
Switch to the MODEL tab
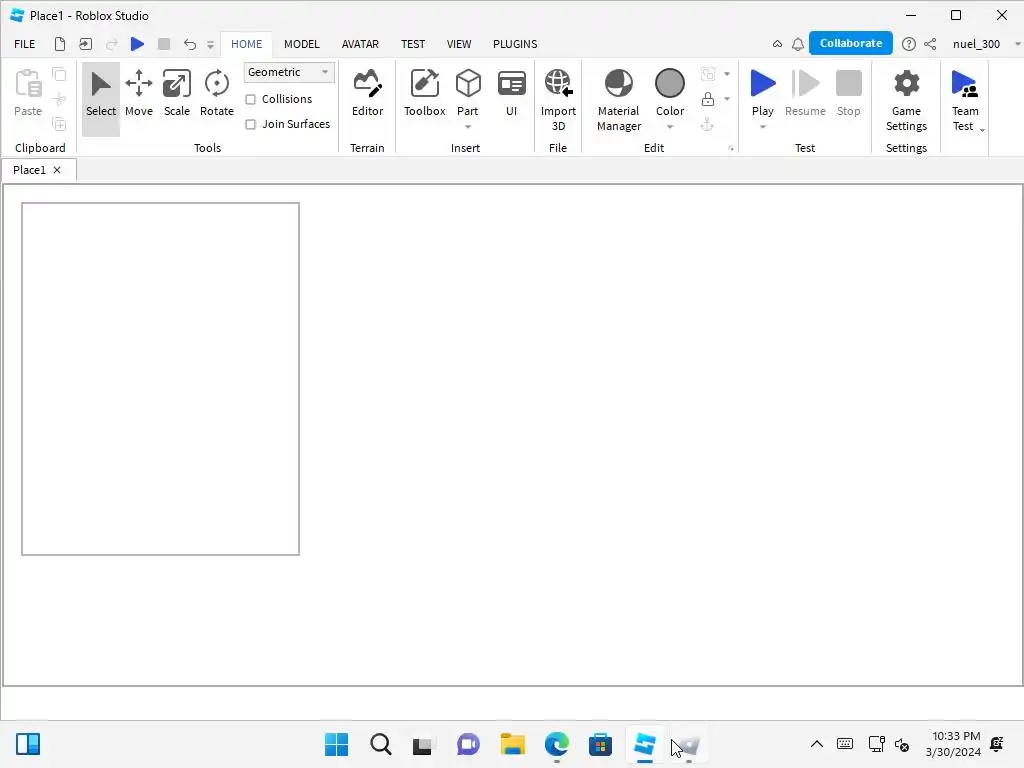click(302, 44)
